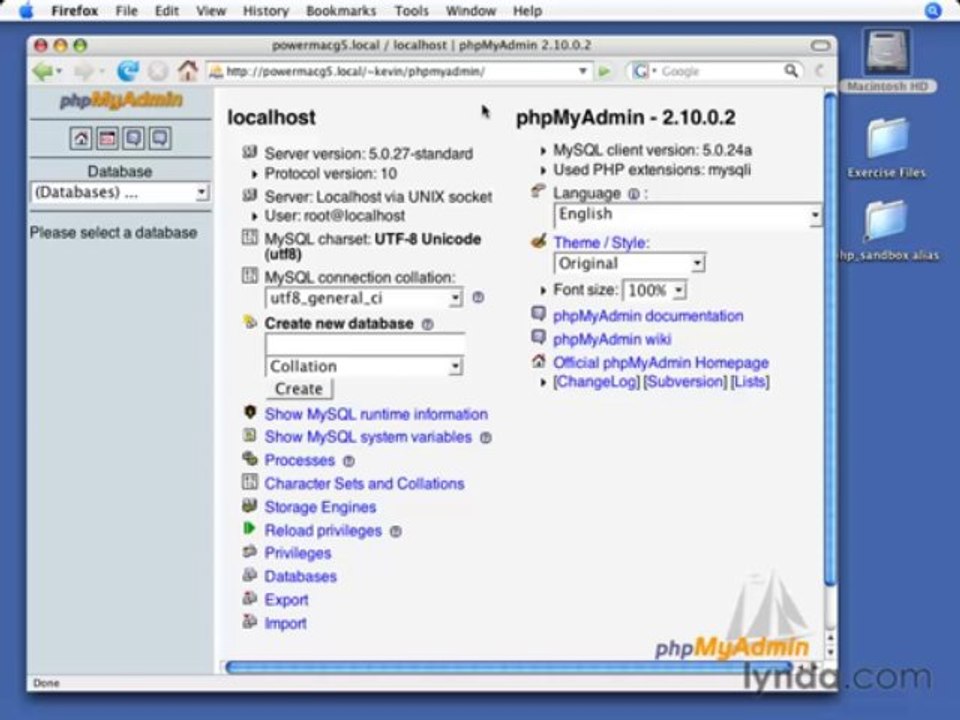Image resolution: width=960 pixels, height=720 pixels.
Task: Open the Databases dropdown in sidebar
Action: 120,193
